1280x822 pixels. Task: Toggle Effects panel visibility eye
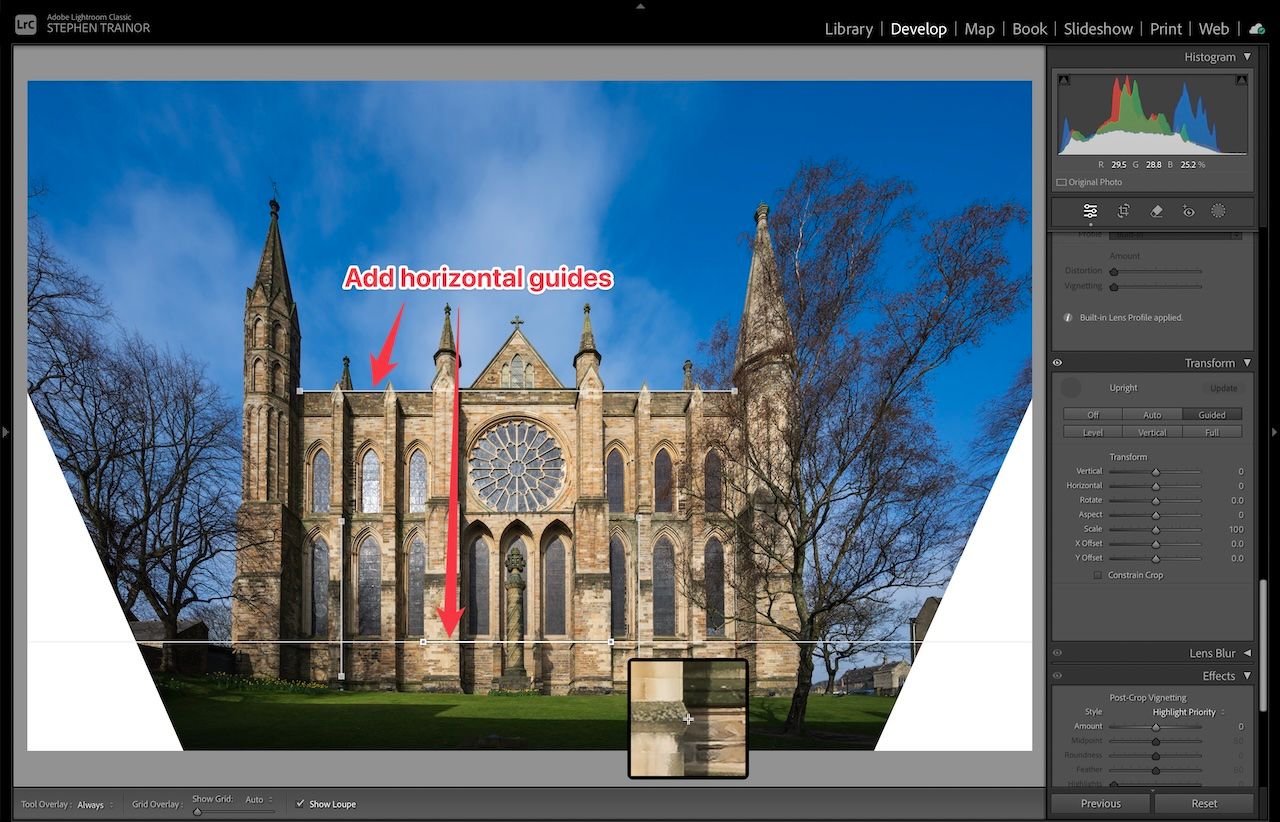click(x=1057, y=676)
